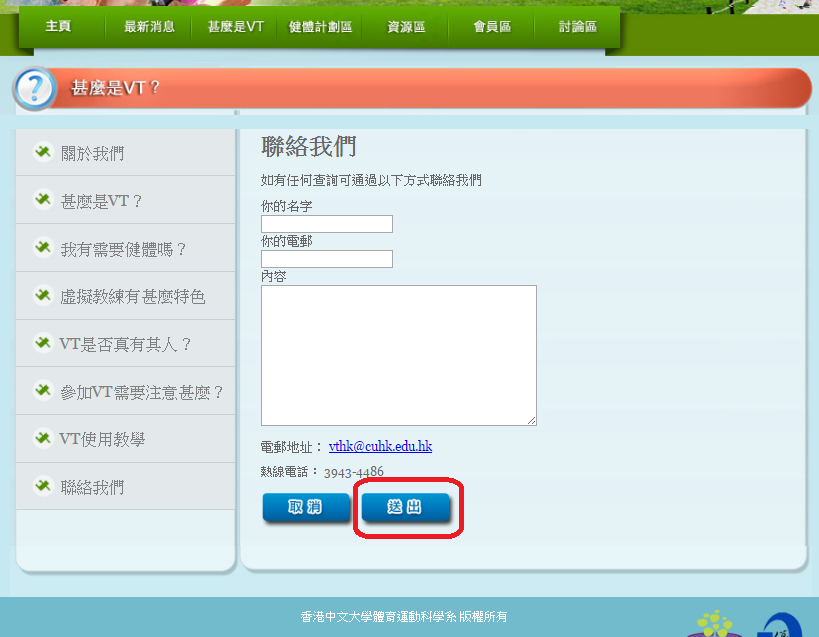
Task: Click the icon next to 我有需要健體嗎？
Action: tap(42, 248)
